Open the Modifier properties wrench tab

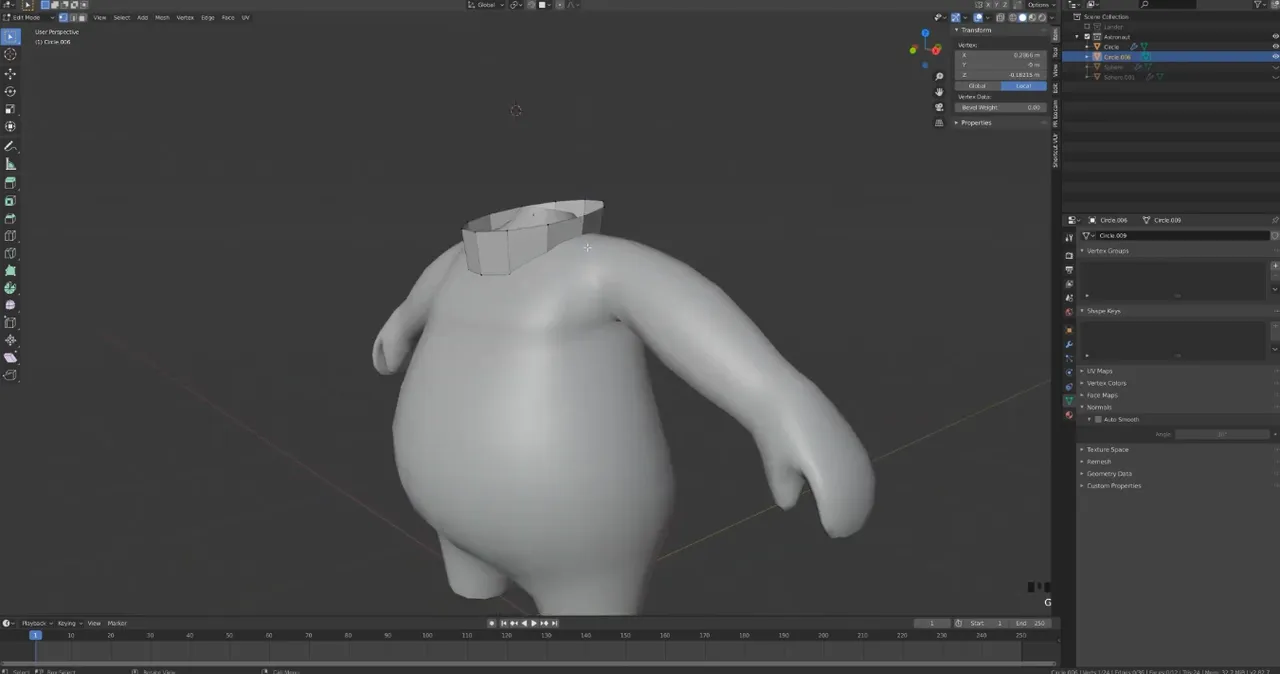pyautogui.click(x=1069, y=344)
